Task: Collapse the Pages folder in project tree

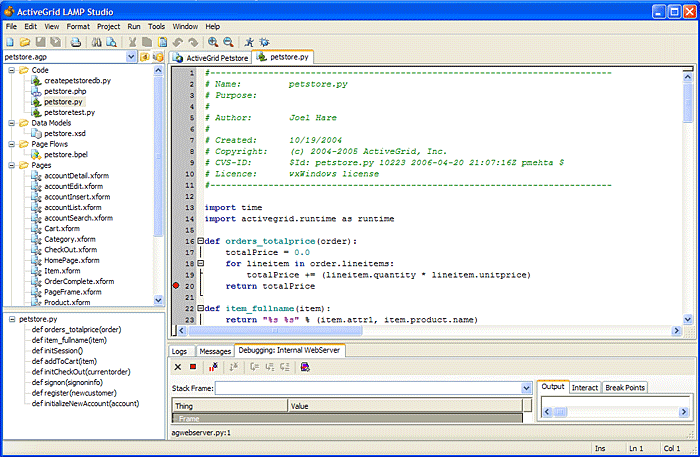Action: (x=11, y=165)
